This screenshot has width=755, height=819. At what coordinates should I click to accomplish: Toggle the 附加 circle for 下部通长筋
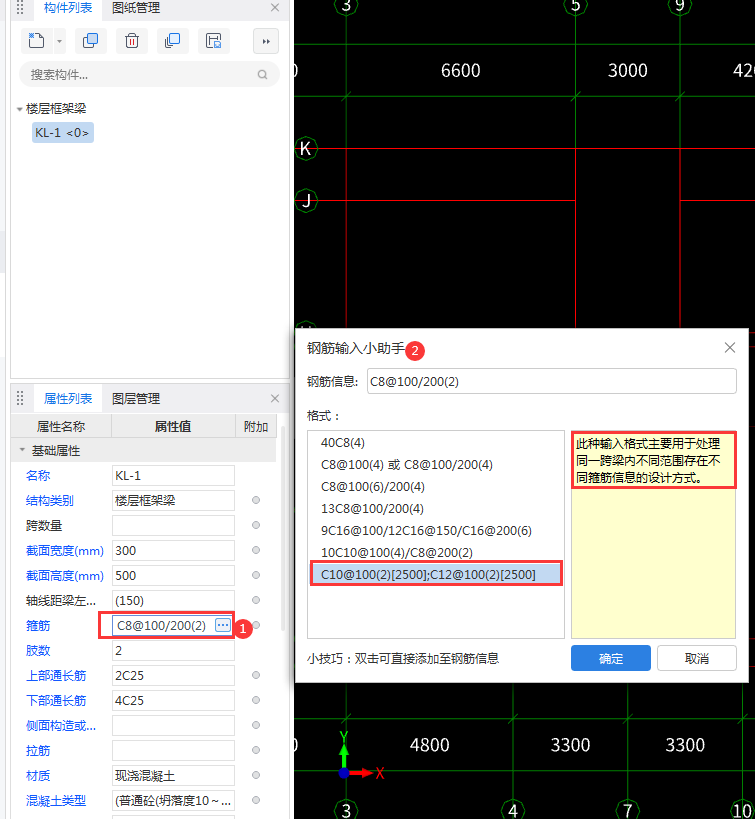click(x=256, y=700)
